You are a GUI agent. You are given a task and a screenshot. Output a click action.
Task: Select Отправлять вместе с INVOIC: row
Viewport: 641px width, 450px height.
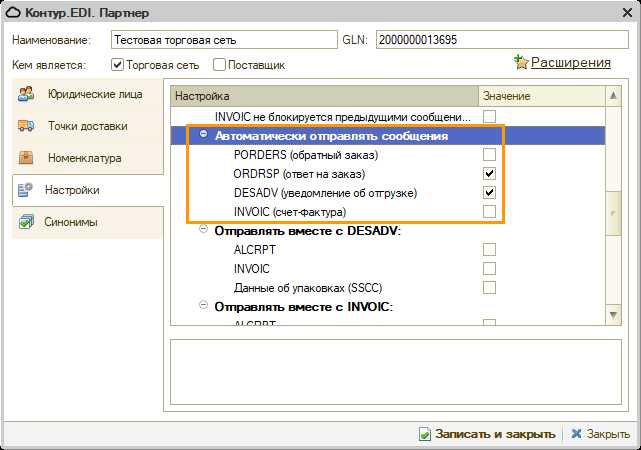point(388,307)
